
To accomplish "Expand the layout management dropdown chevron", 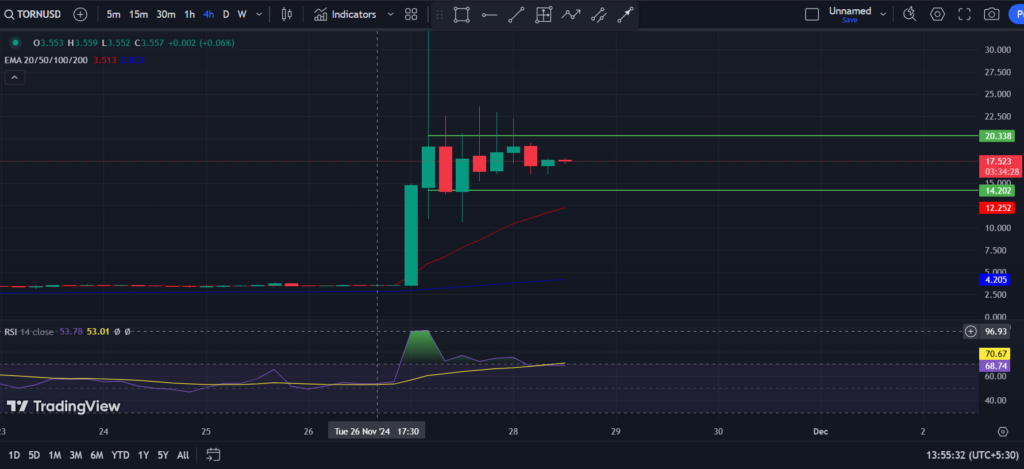I will [883, 14].
